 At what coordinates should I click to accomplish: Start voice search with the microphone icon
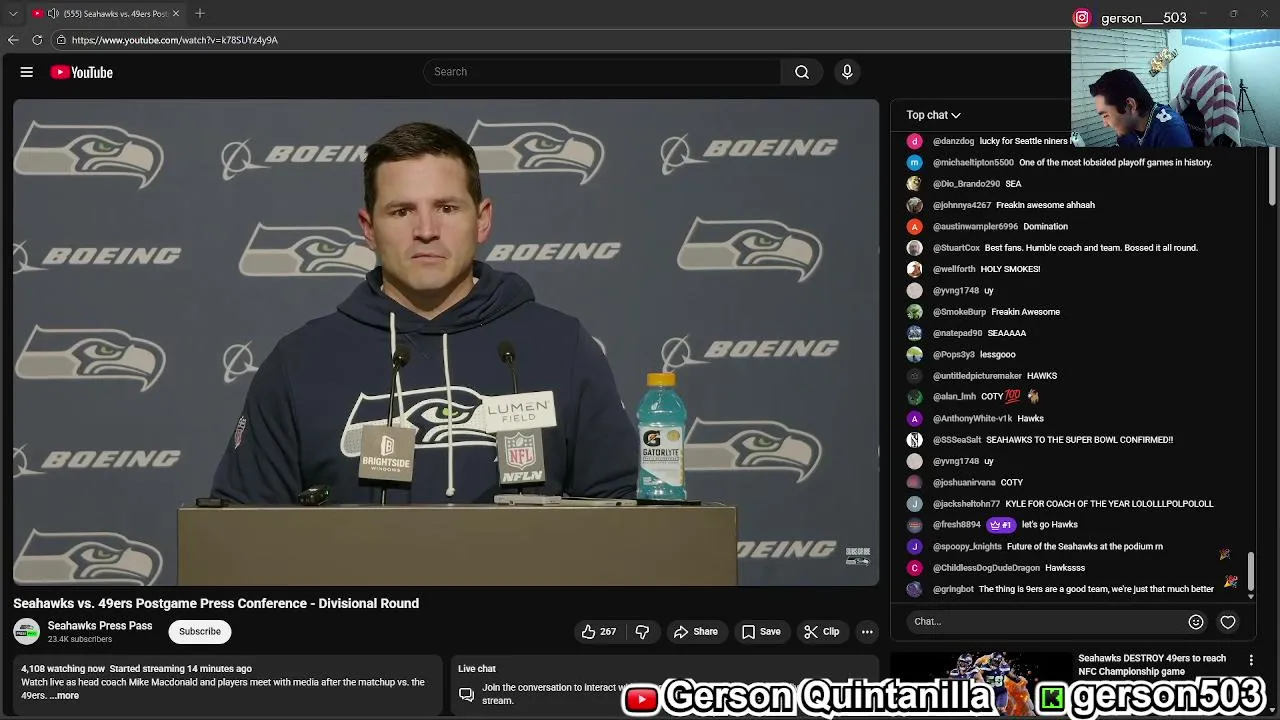(847, 72)
